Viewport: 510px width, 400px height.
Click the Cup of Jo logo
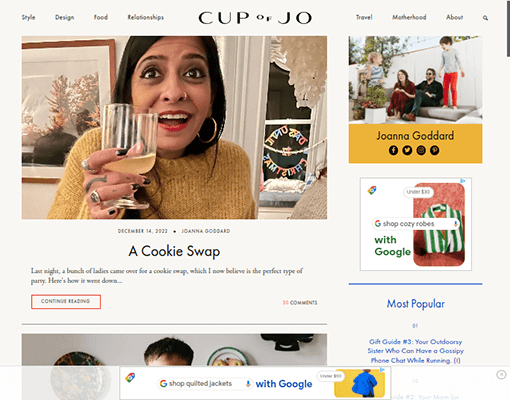point(255,18)
